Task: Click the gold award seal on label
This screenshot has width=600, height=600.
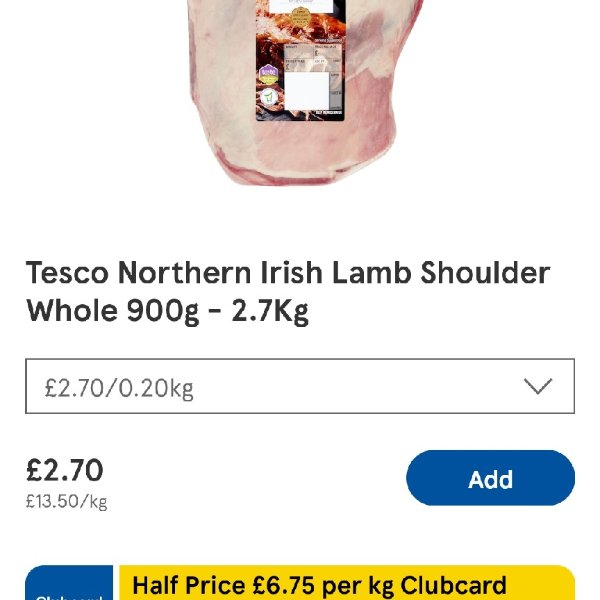Action: 300,17
